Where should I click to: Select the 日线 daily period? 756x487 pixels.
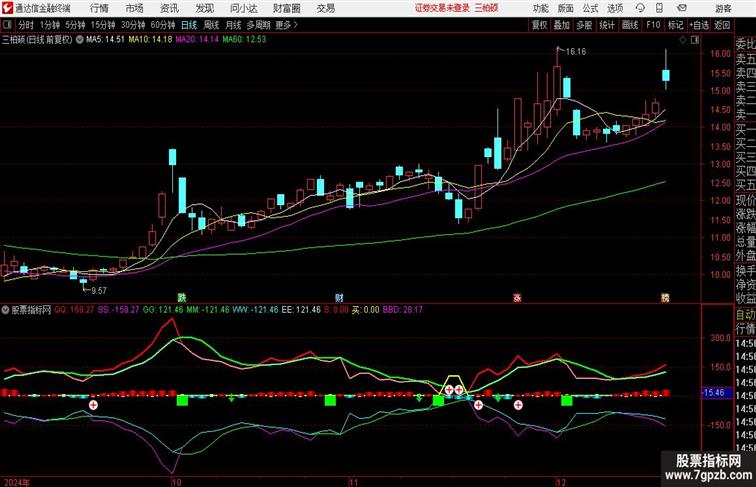tap(189, 25)
